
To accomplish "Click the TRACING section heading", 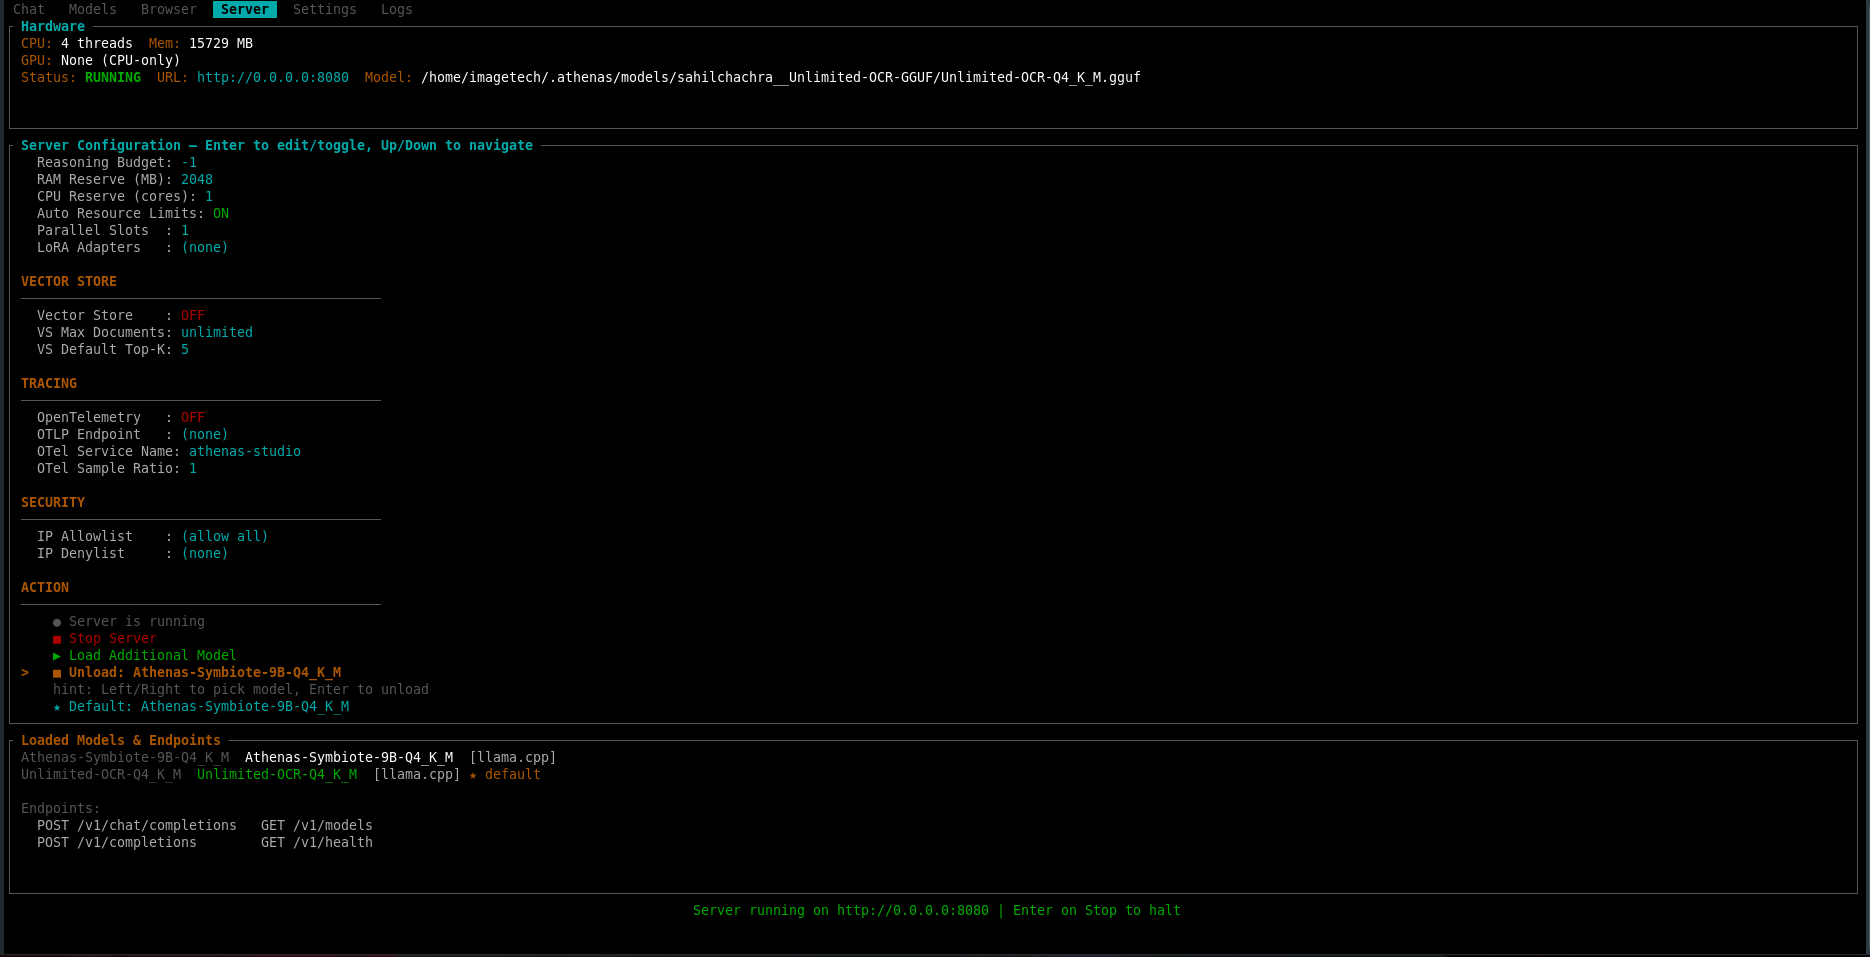I will 49,384.
